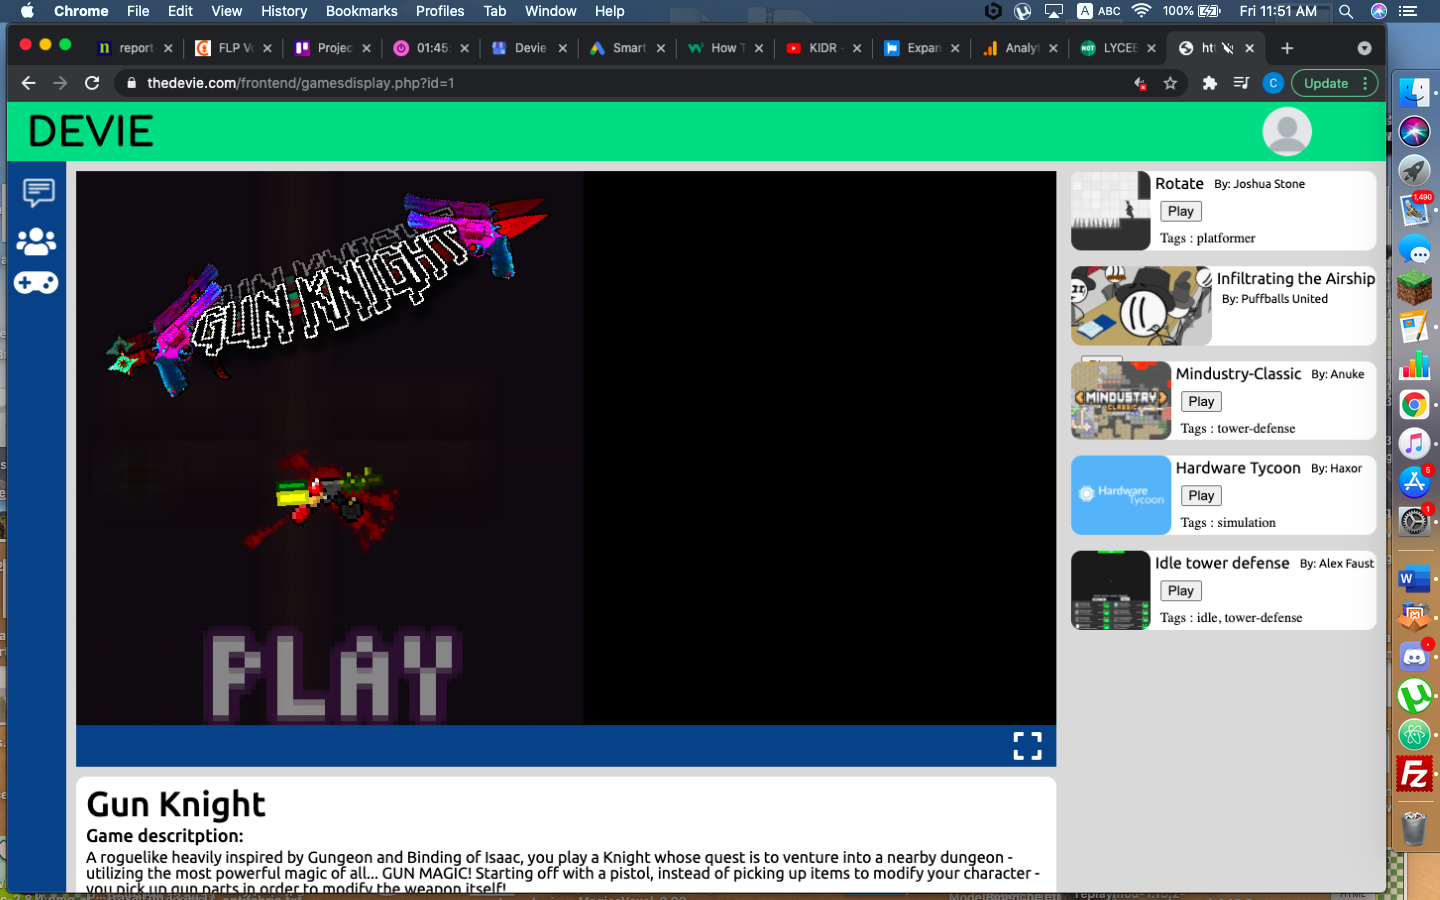Open the battery status menu
1440x900 pixels.
point(1192,11)
